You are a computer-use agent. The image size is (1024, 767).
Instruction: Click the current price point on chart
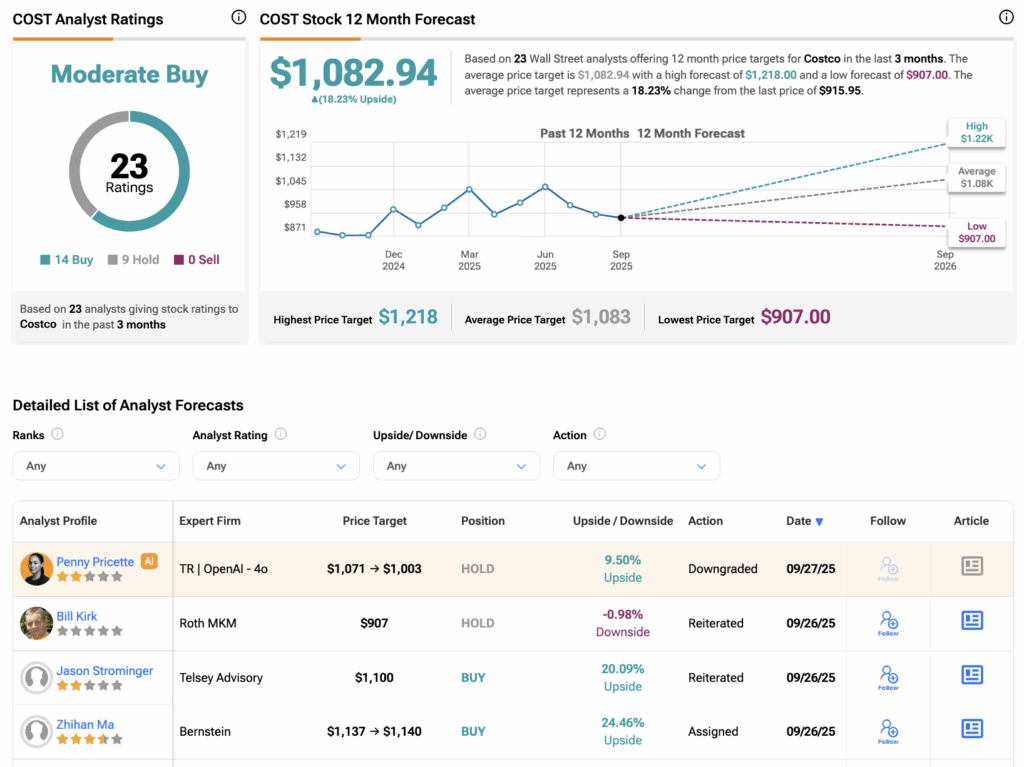tap(621, 218)
